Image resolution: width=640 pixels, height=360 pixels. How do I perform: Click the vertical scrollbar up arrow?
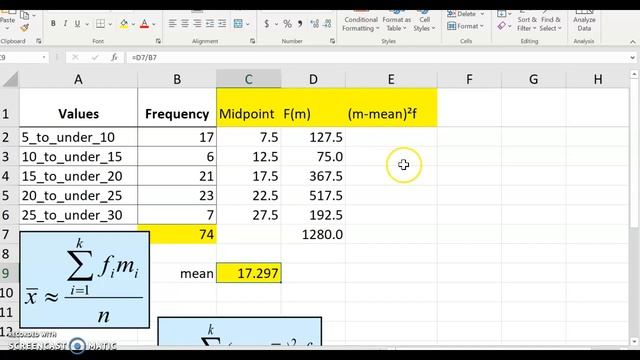[634, 74]
